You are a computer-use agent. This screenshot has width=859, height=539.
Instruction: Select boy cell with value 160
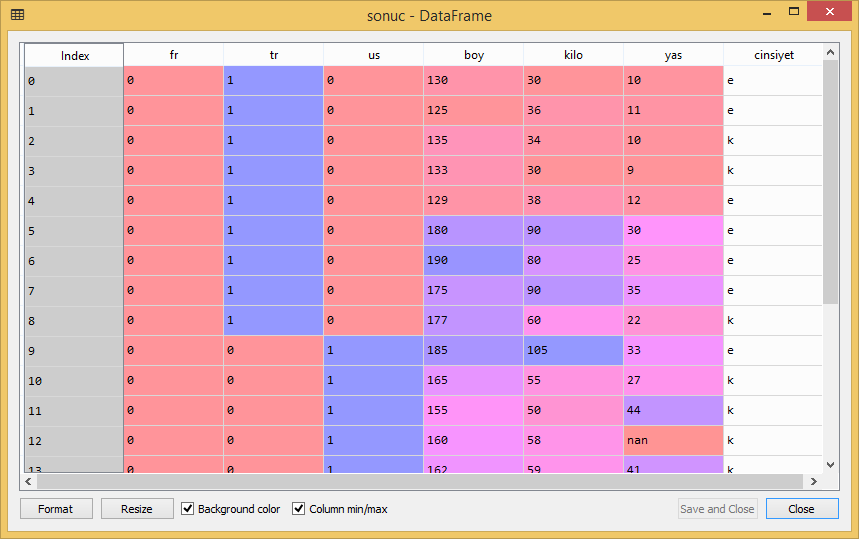coord(473,440)
